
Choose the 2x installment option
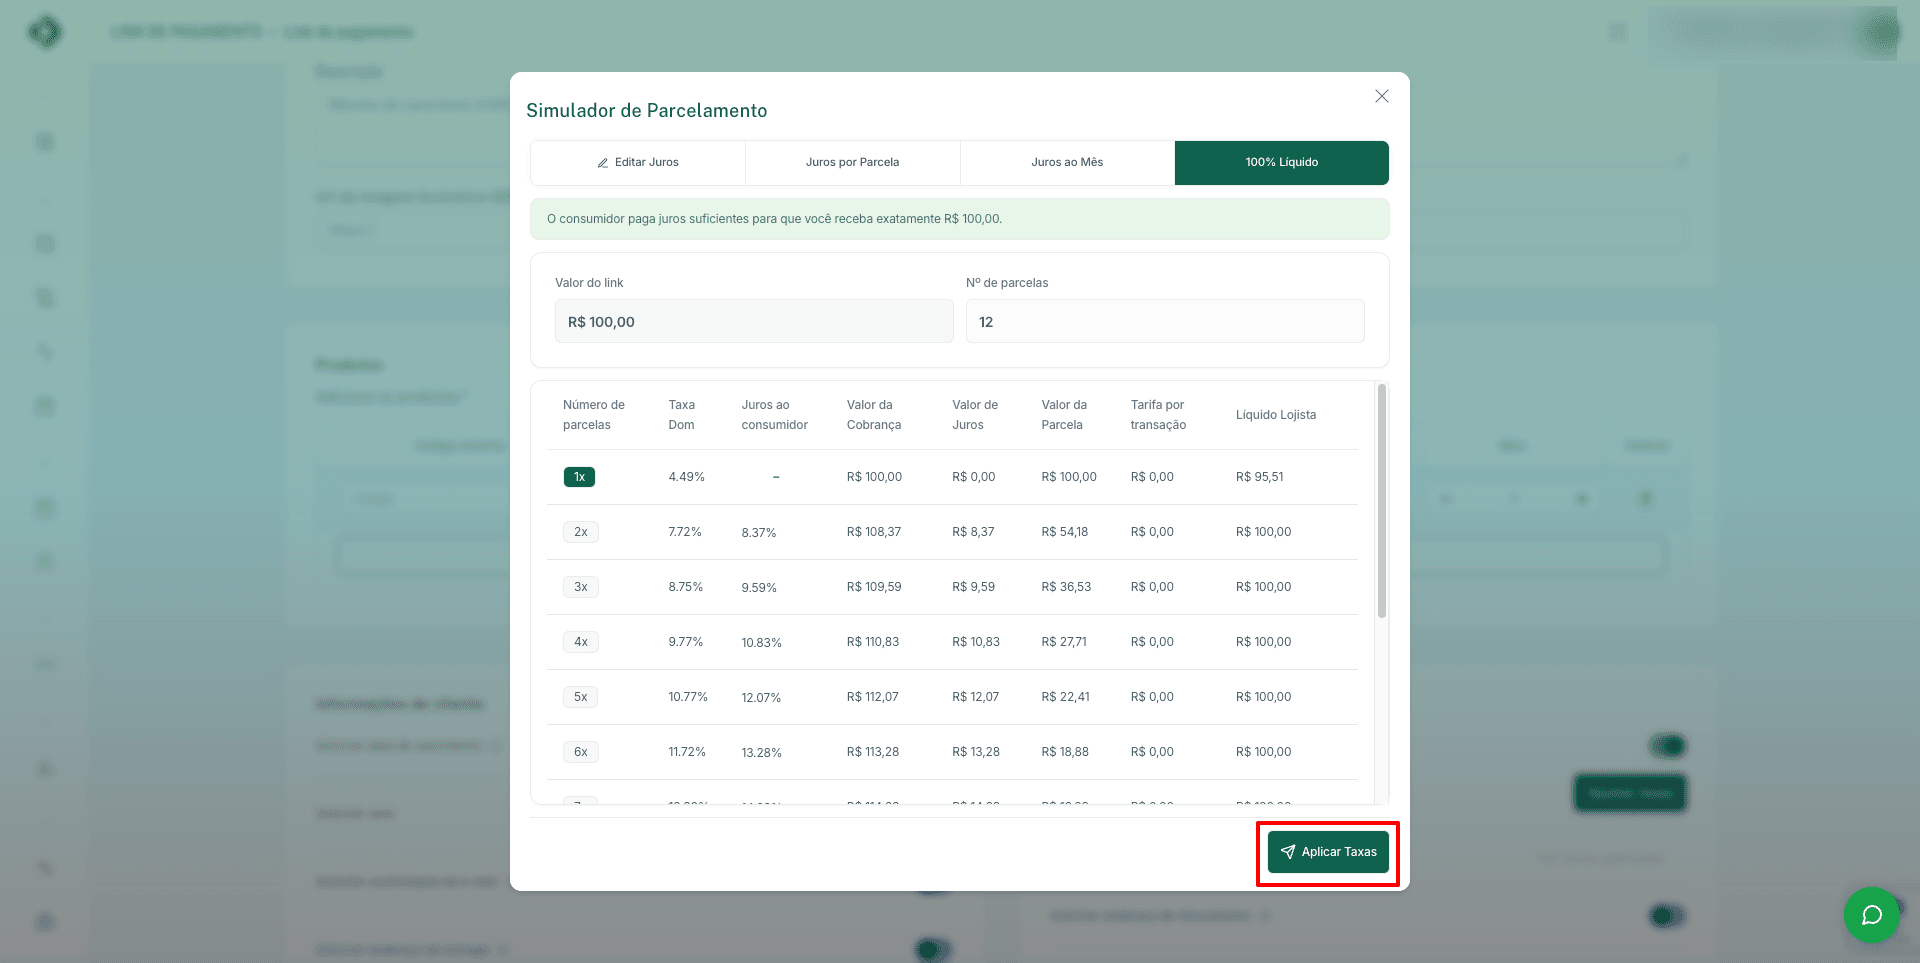[x=580, y=532]
